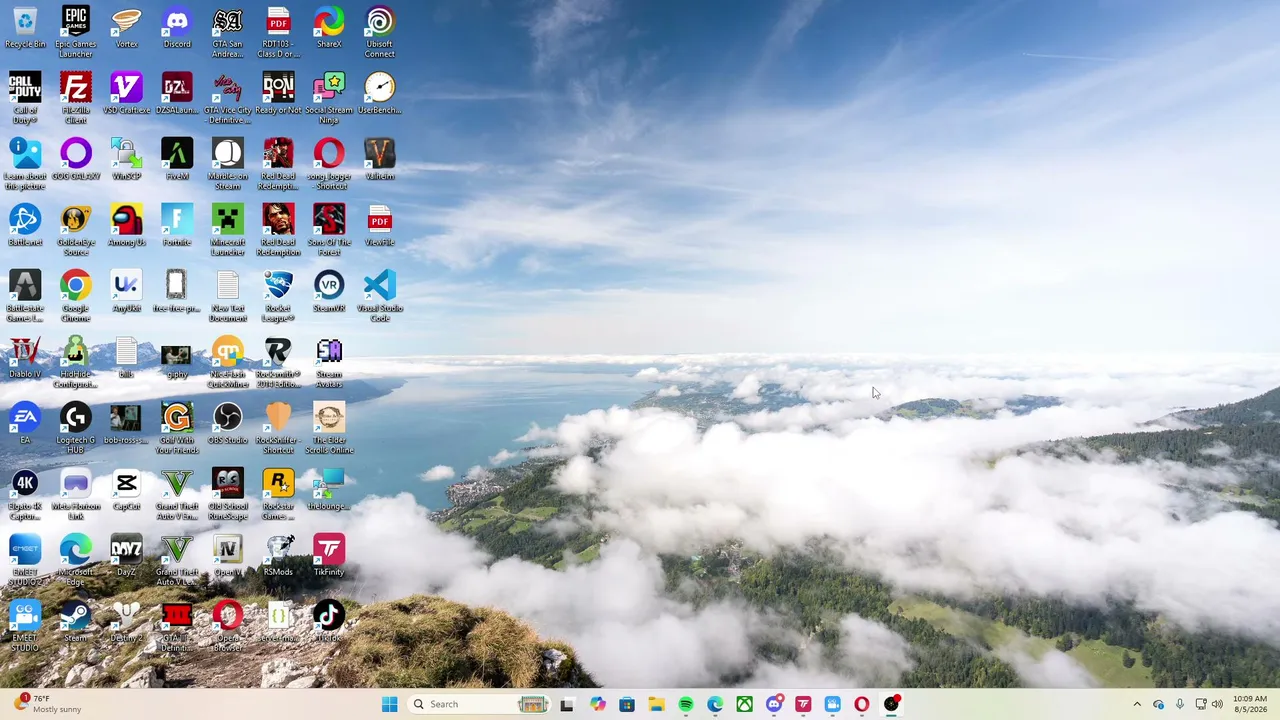Select GTA Vice City Definitive desktop icon

(228, 98)
